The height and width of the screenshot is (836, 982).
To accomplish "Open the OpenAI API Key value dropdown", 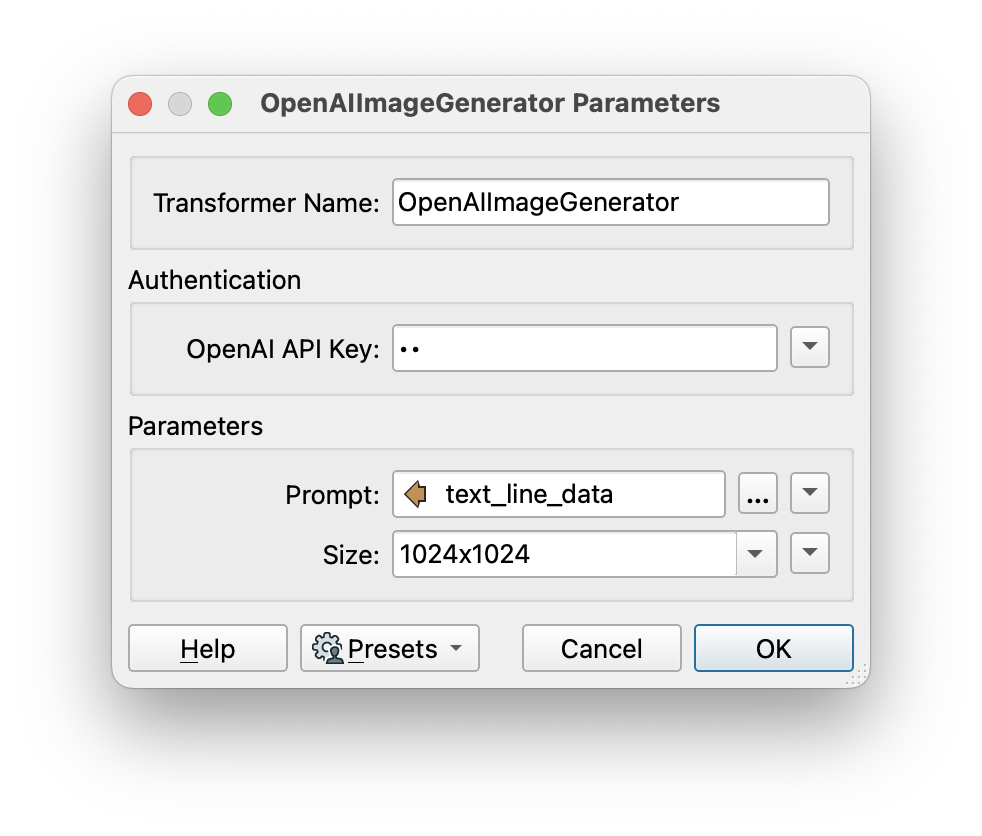I will pyautogui.click(x=809, y=347).
